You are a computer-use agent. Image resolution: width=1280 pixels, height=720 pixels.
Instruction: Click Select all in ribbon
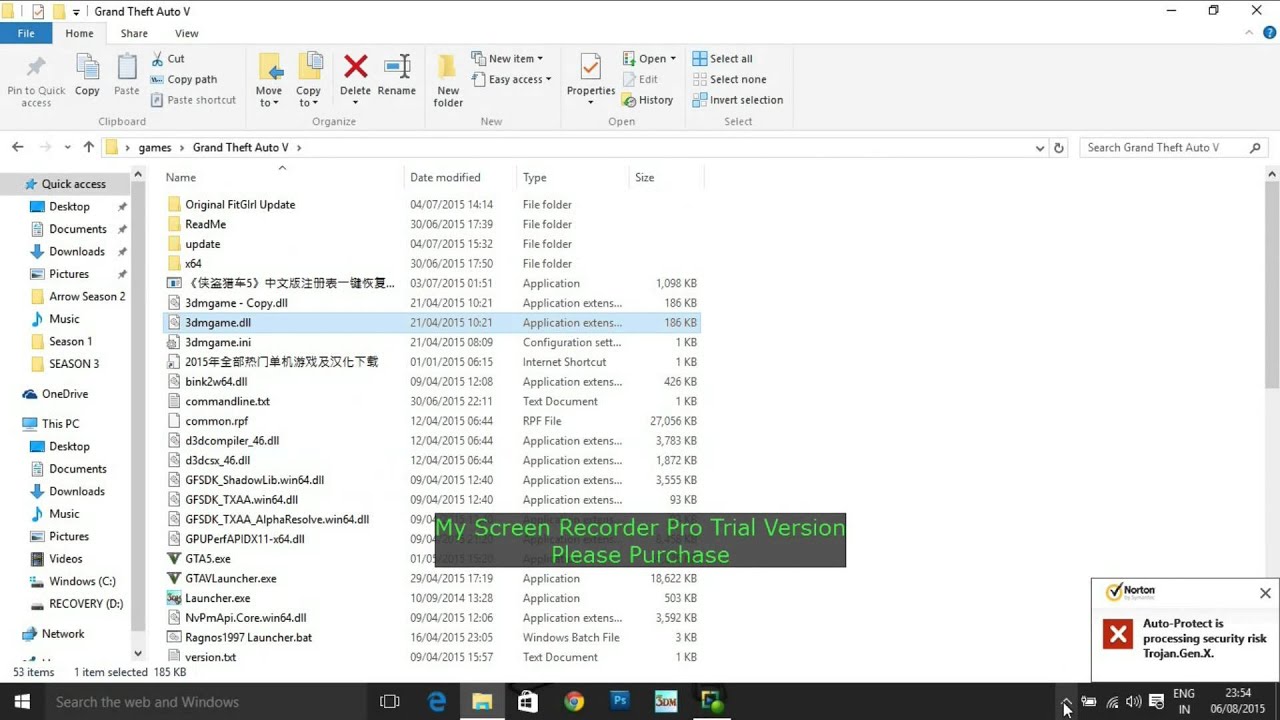point(723,59)
